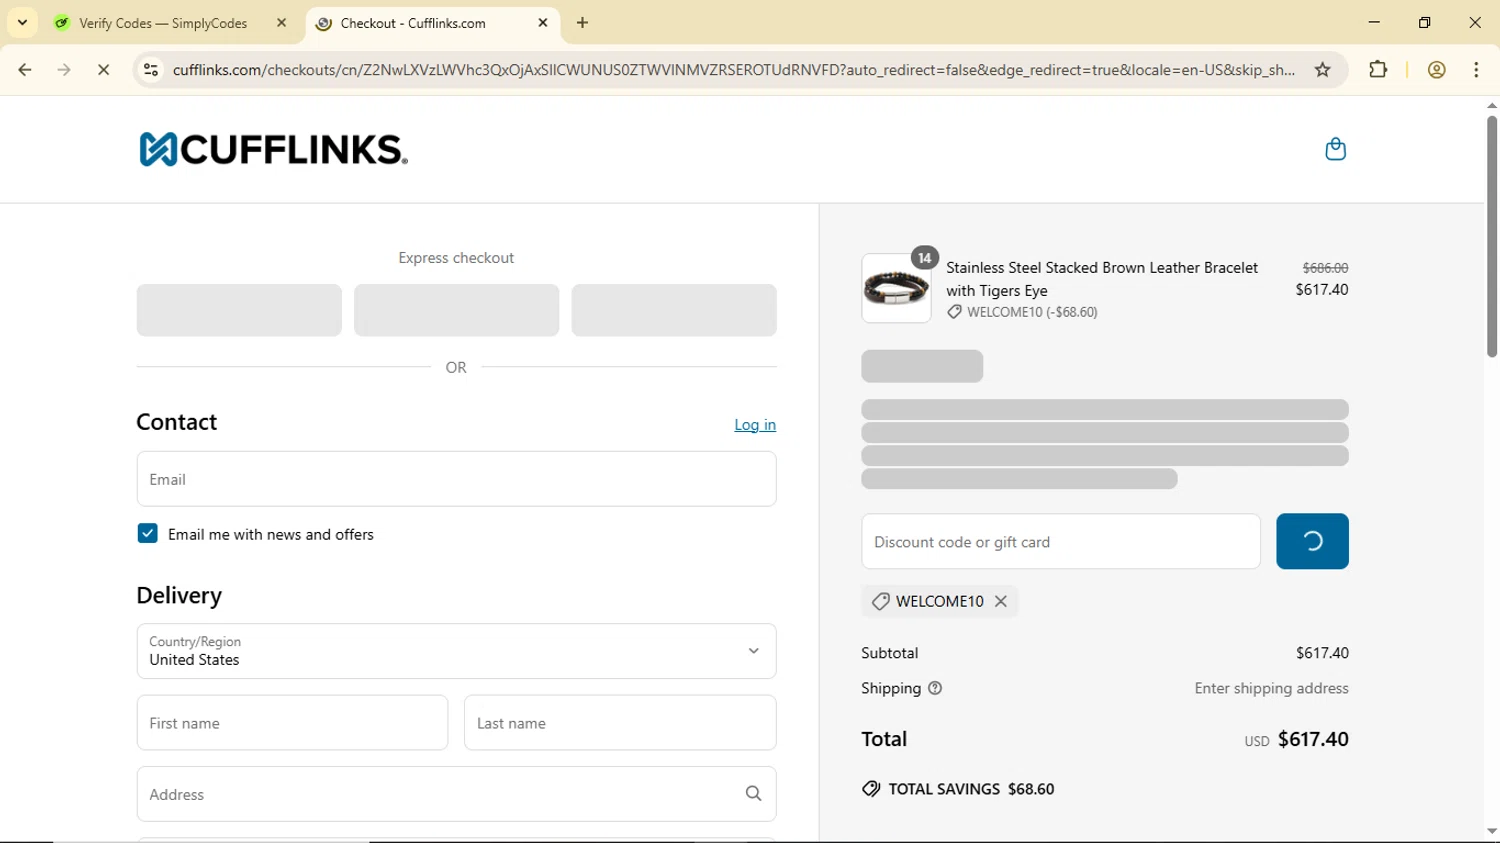Click the first express checkout button
The height and width of the screenshot is (843, 1500).
[x=239, y=310]
